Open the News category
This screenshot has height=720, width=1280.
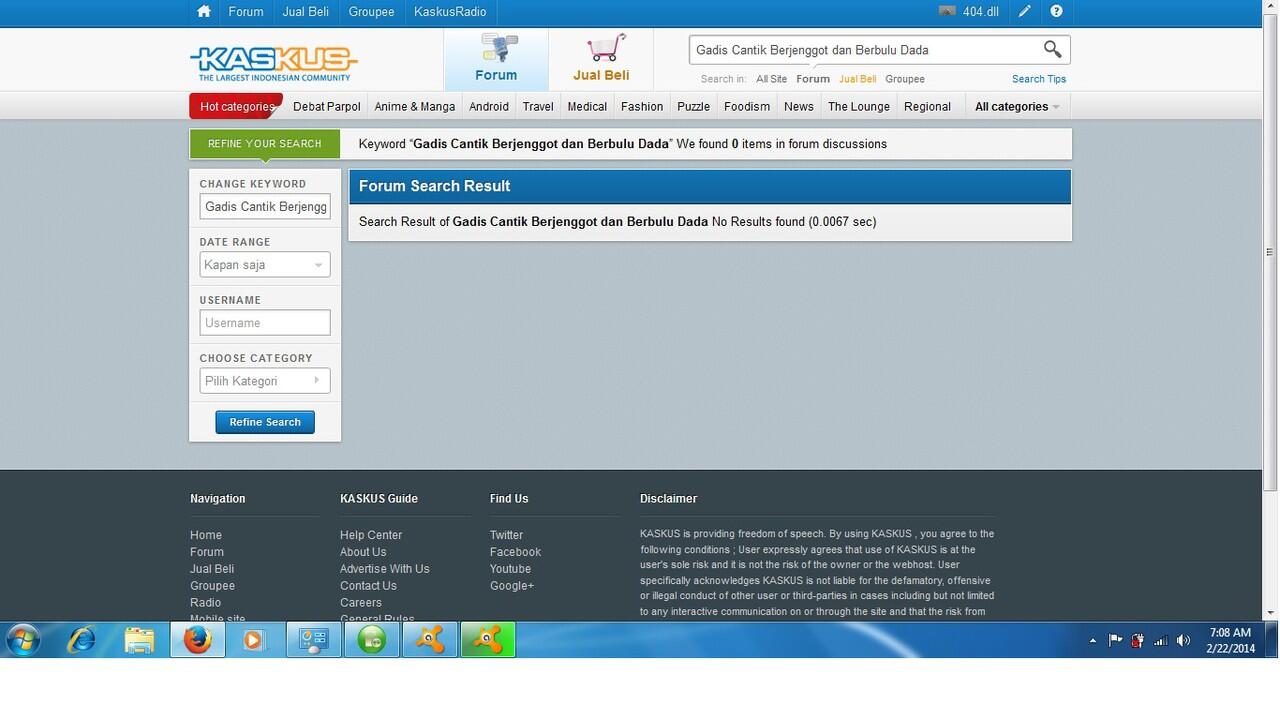coord(799,106)
